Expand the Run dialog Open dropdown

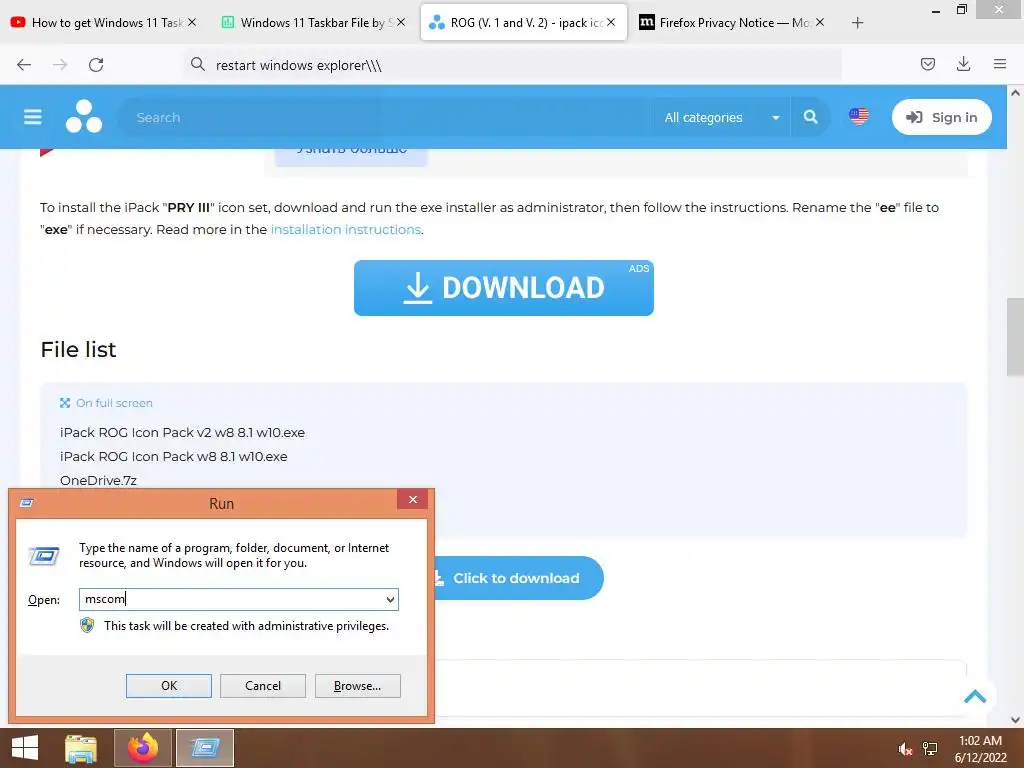tap(390, 600)
